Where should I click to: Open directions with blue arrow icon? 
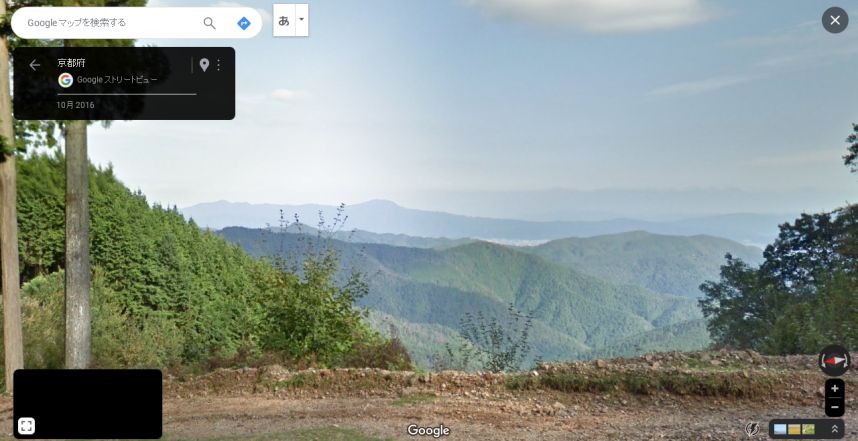point(244,23)
